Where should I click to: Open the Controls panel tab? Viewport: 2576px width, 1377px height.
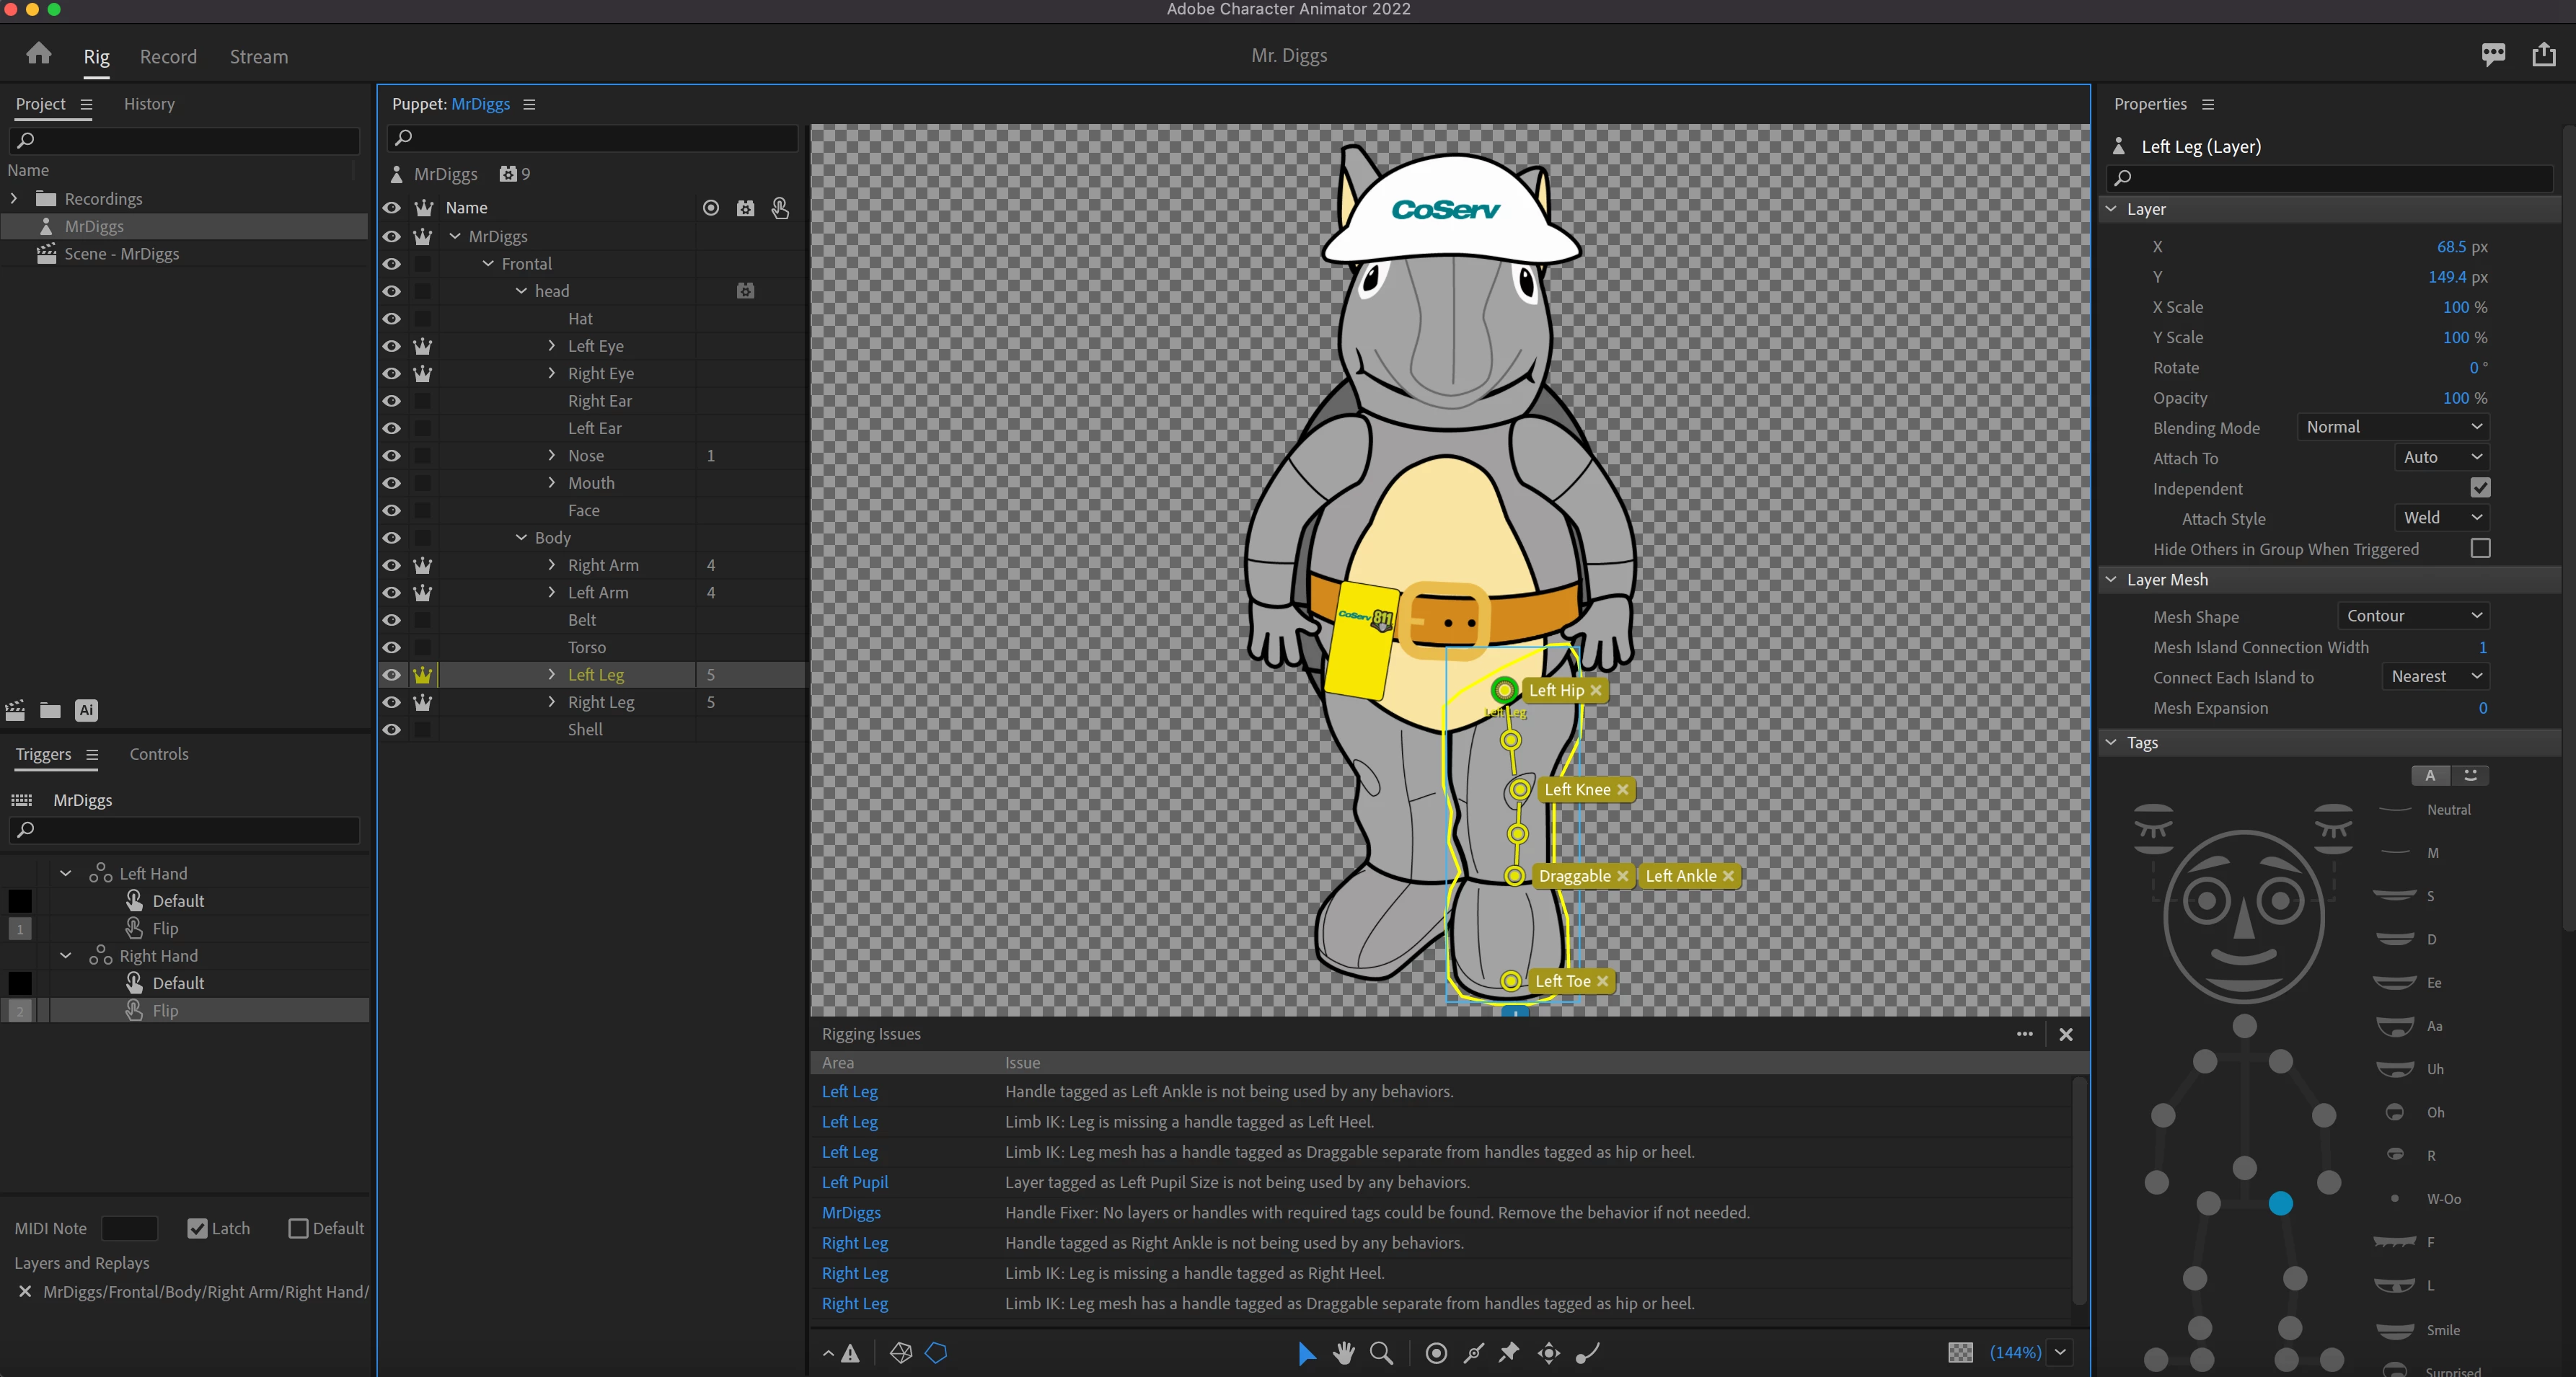coord(159,754)
